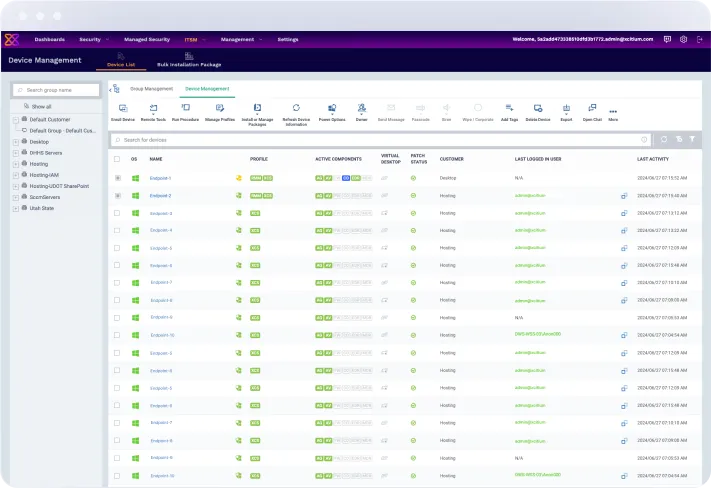Click Install or Manage Packages icon
Viewport: 711px width, 488px height.
click(257, 108)
